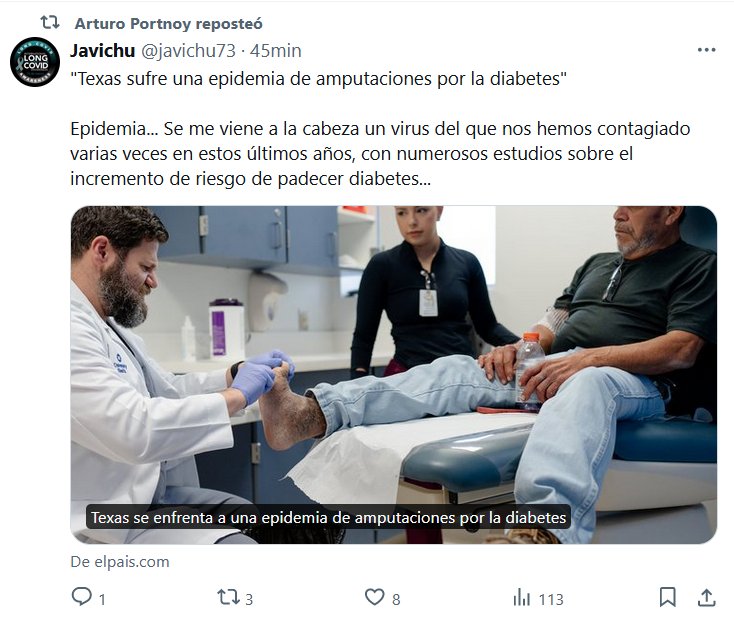Open the El País article image card
This screenshot has width=734, height=624.
tap(394, 374)
